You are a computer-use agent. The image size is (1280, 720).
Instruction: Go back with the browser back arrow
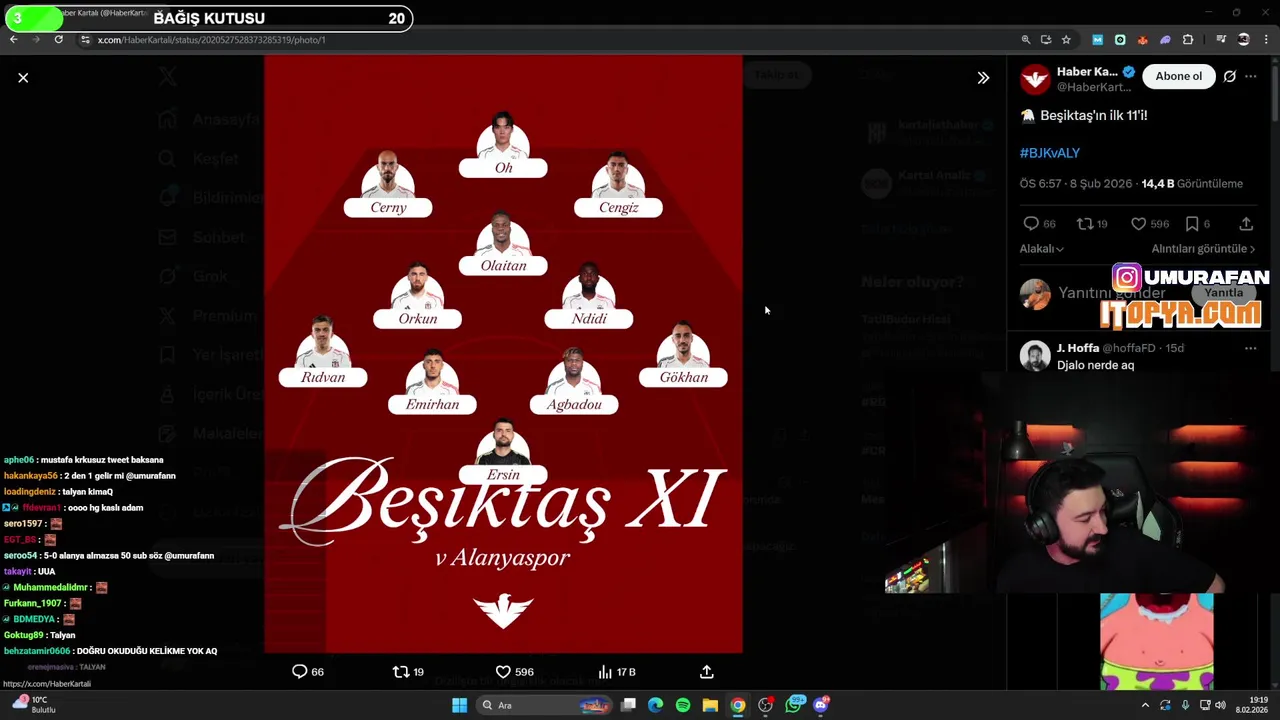coord(13,39)
